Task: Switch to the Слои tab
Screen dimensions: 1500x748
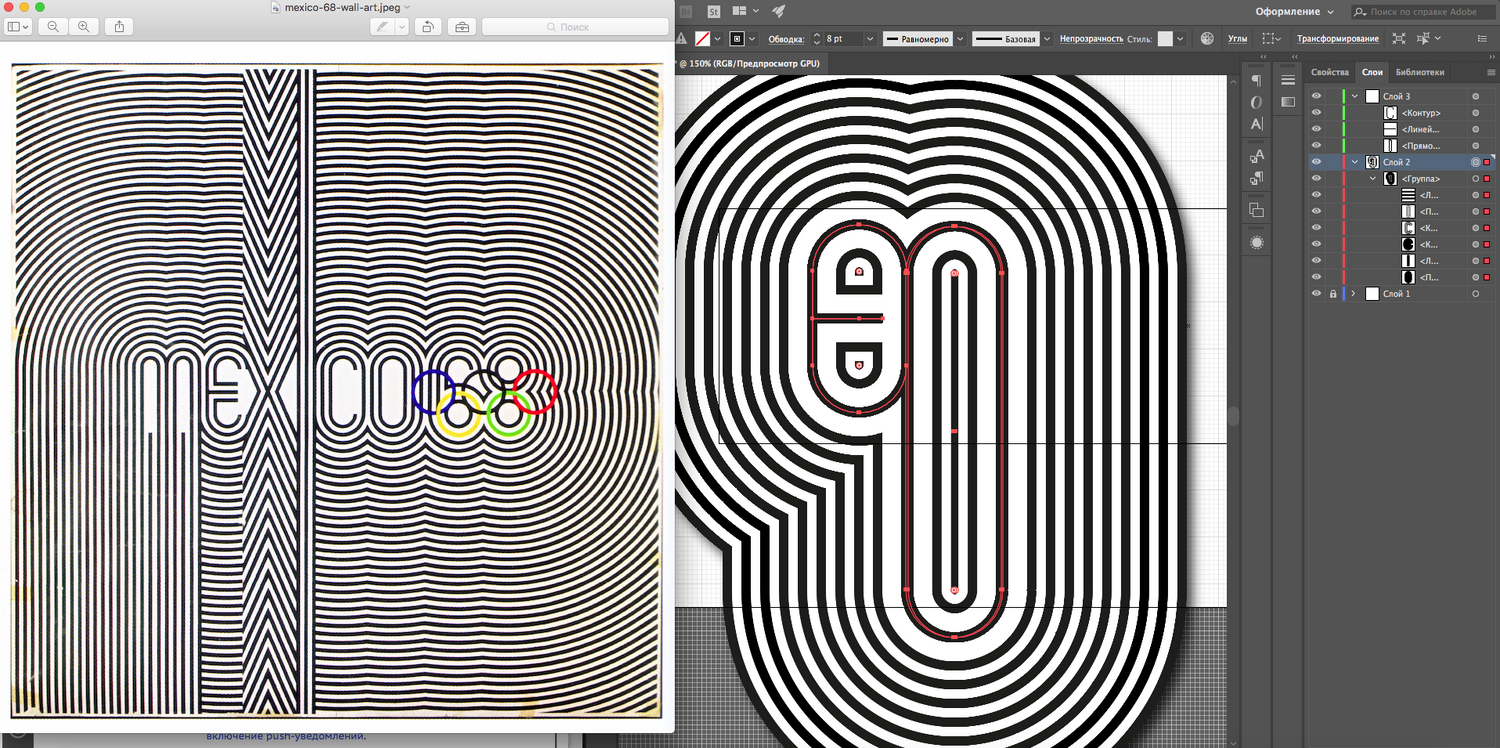Action: click(x=1372, y=72)
